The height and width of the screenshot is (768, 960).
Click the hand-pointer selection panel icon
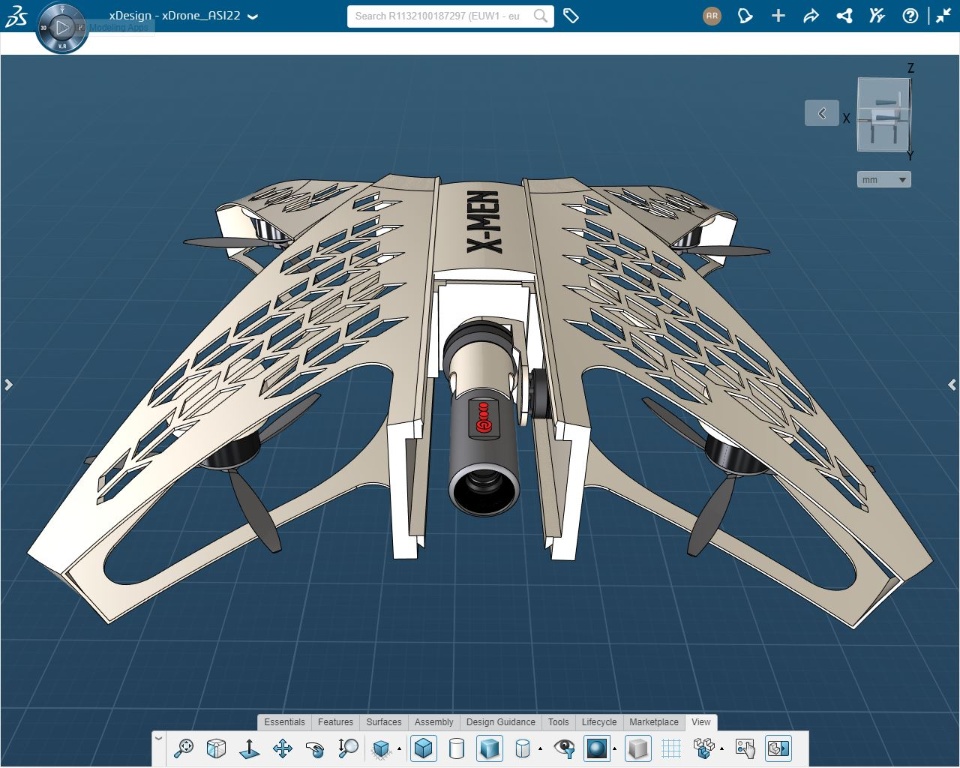[745, 748]
